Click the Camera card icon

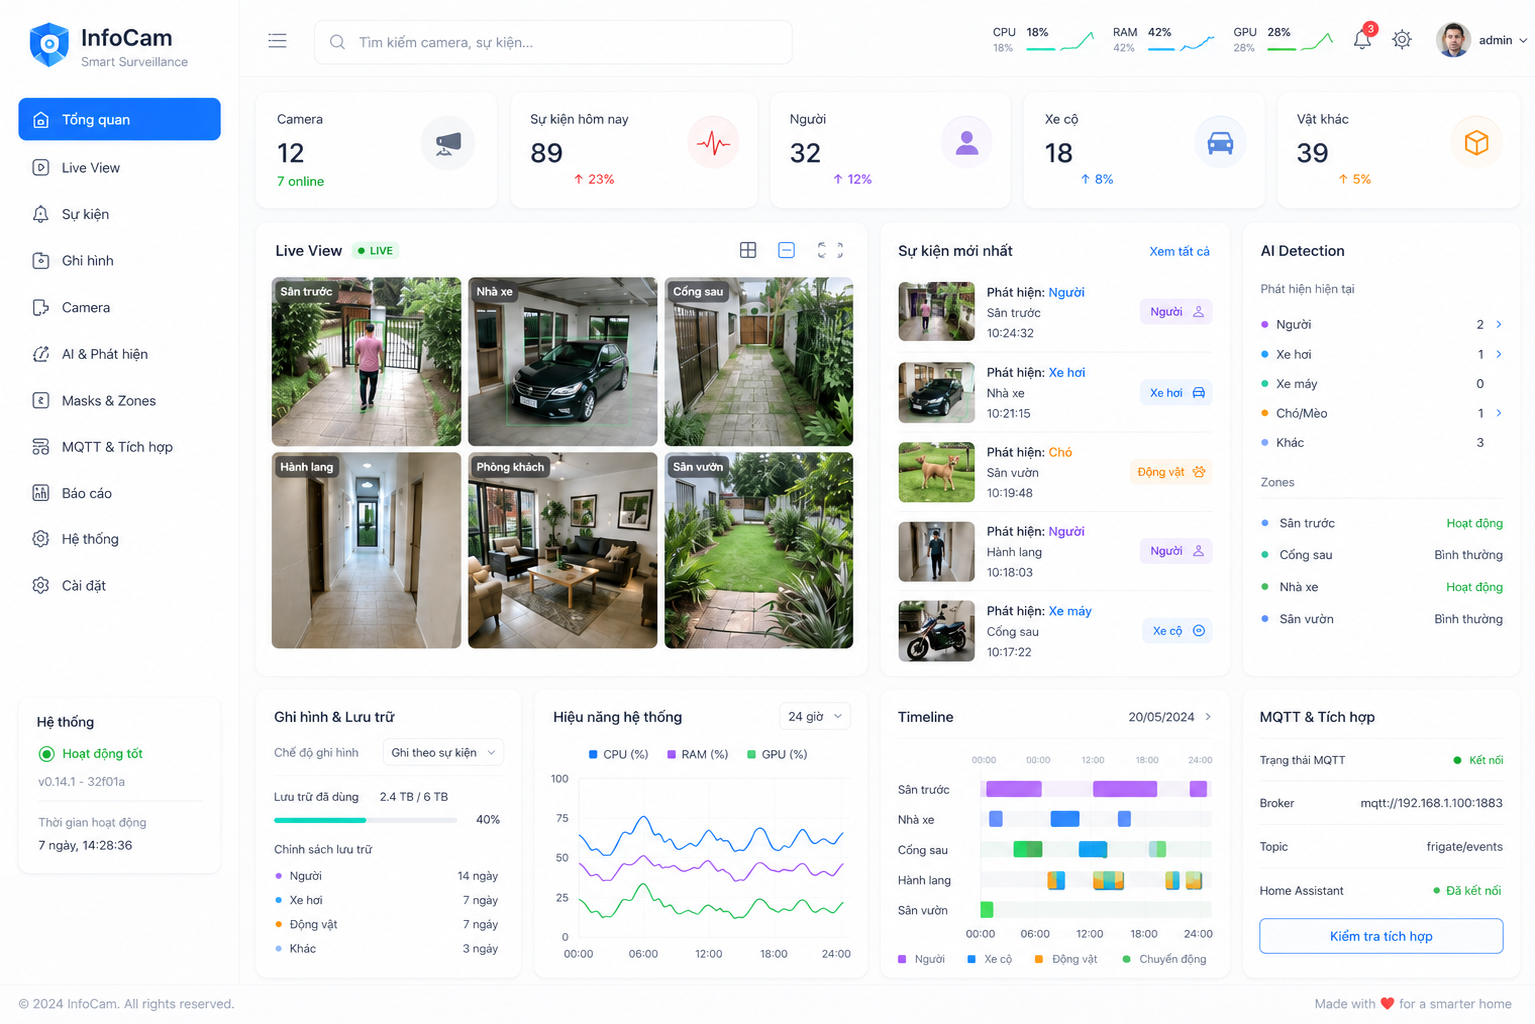click(x=447, y=143)
